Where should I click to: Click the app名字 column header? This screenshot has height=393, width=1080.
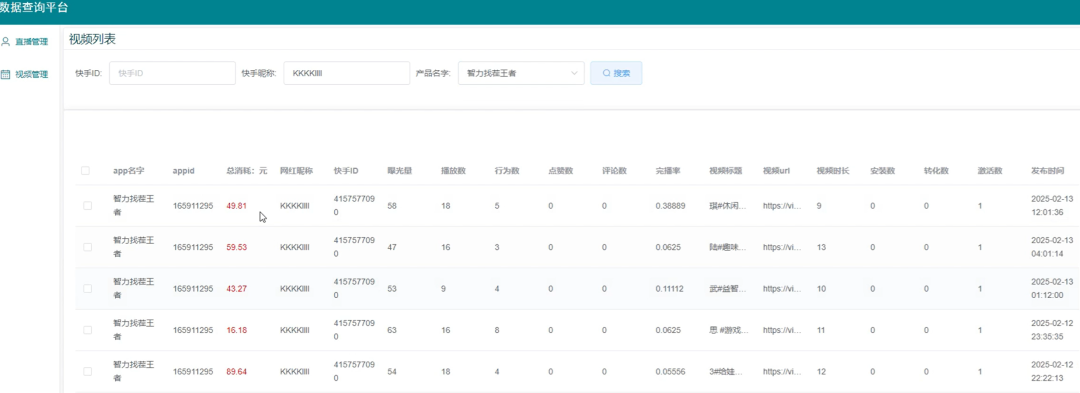(129, 171)
